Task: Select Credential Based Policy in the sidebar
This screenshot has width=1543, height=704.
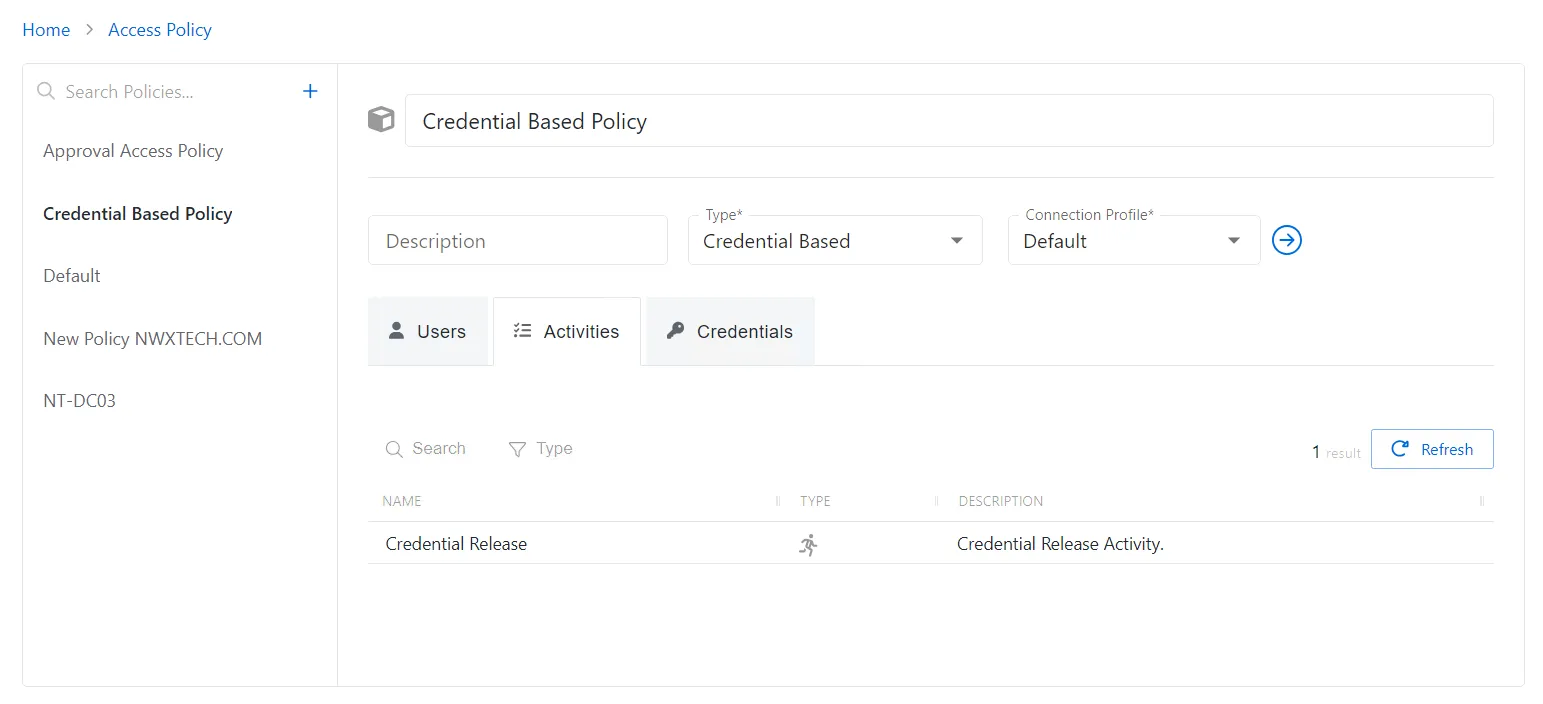Action: [138, 213]
